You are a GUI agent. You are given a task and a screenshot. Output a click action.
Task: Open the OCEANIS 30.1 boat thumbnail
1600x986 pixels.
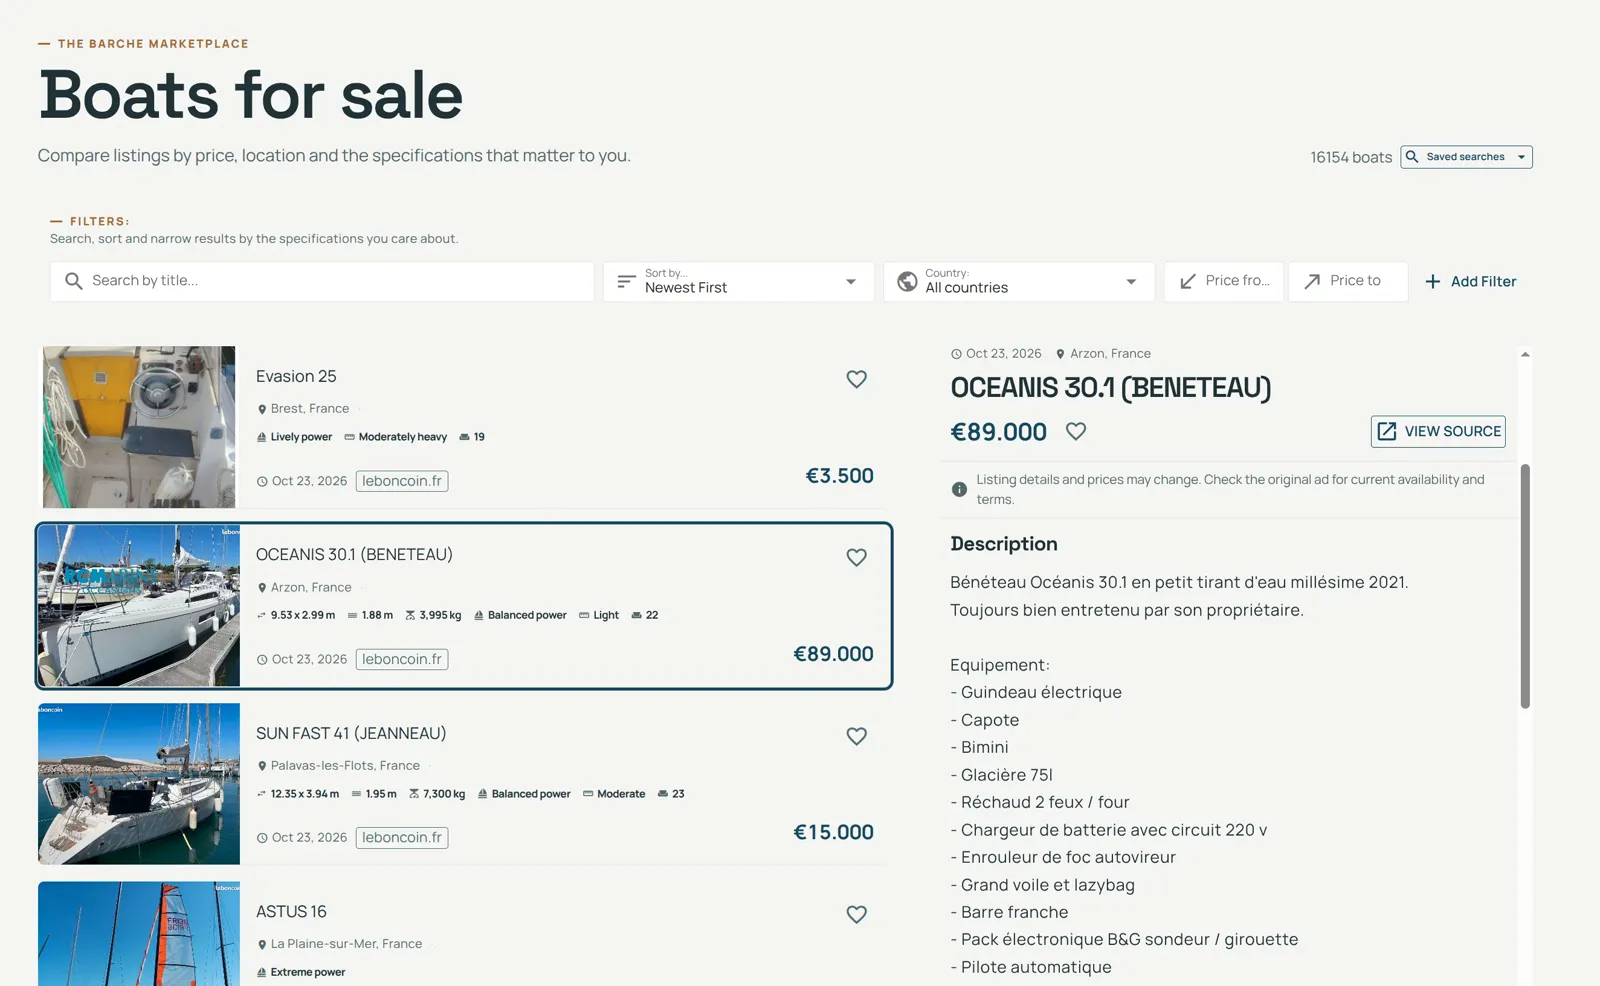pyautogui.click(x=139, y=605)
